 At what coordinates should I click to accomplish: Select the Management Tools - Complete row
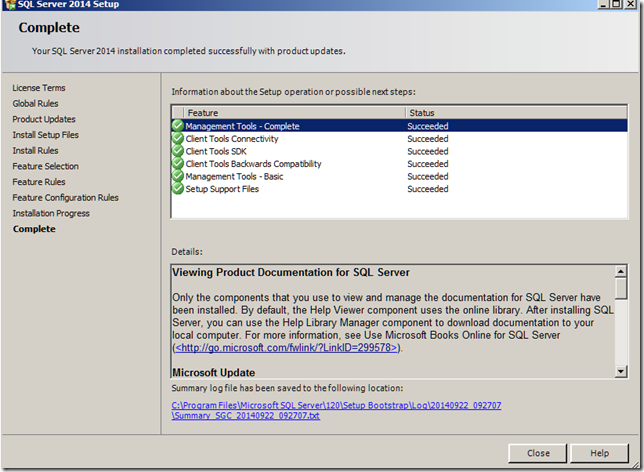(399, 126)
